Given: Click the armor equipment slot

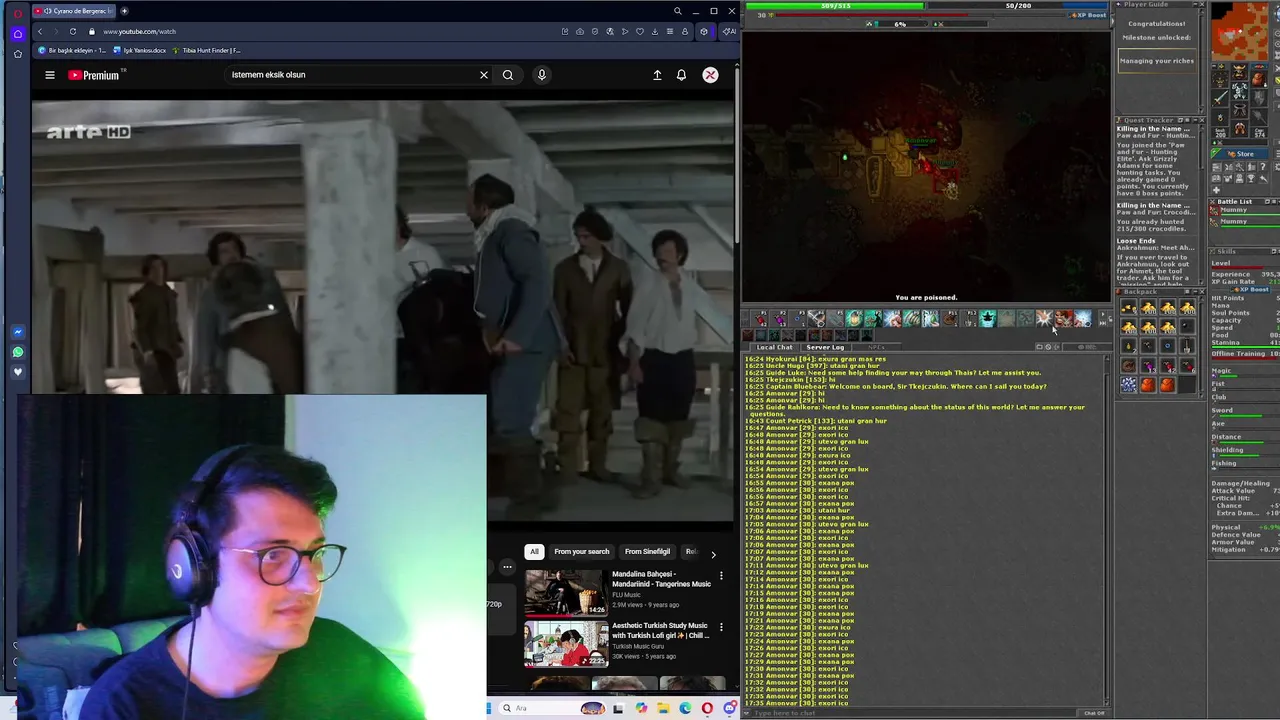Looking at the screenshot, I should [x=1239, y=91].
